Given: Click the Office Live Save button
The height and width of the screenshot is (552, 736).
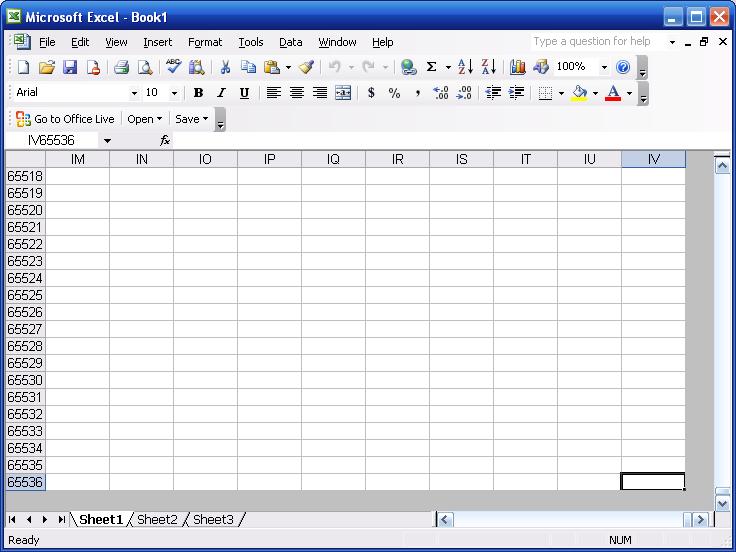Looking at the screenshot, I should (192, 119).
